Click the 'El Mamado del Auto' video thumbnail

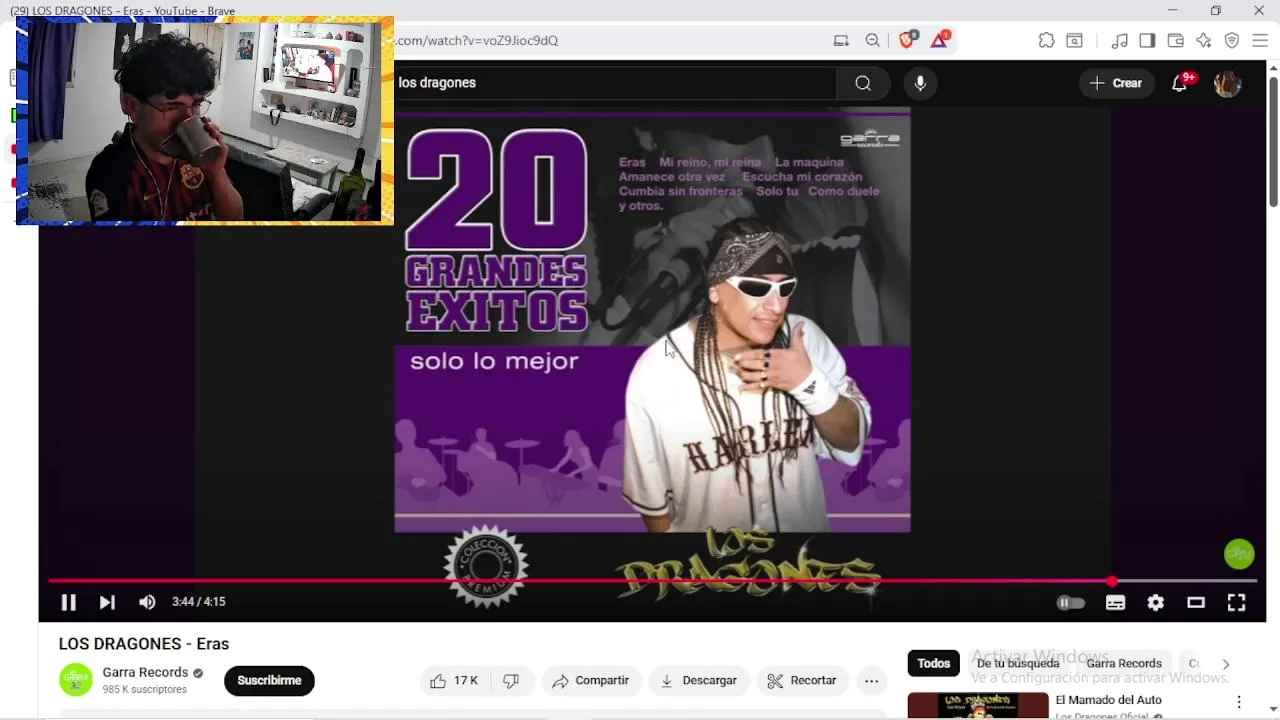coord(978,706)
